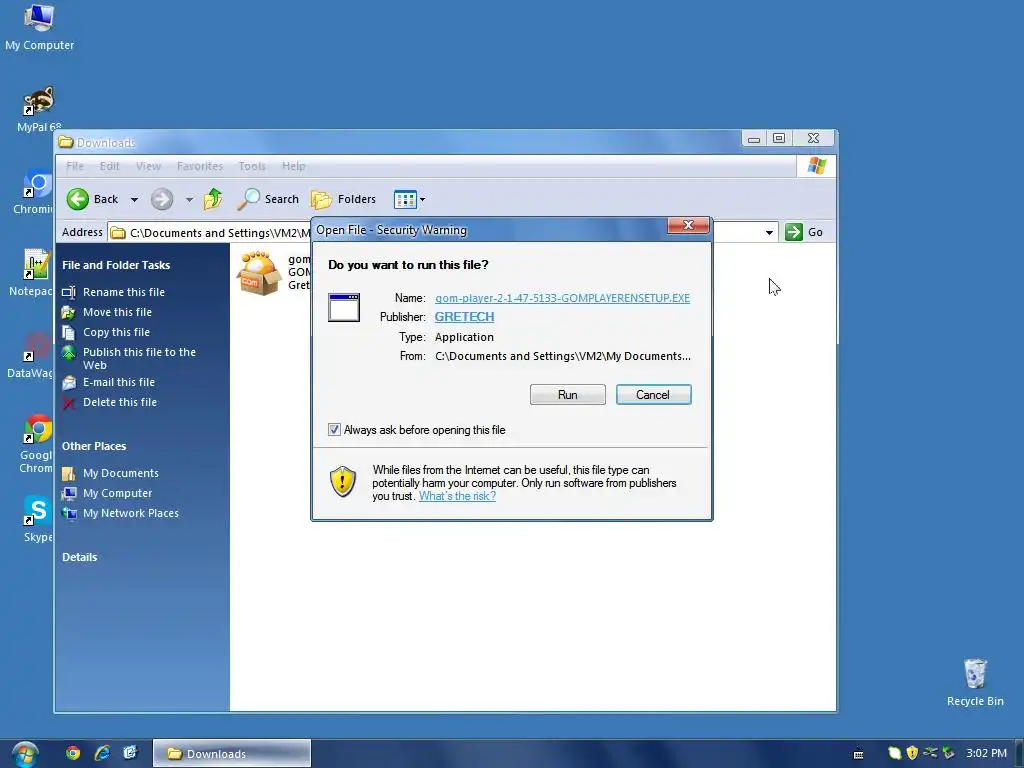This screenshot has width=1024, height=768.
Task: Click the Run button in Security Warning
Action: [568, 394]
